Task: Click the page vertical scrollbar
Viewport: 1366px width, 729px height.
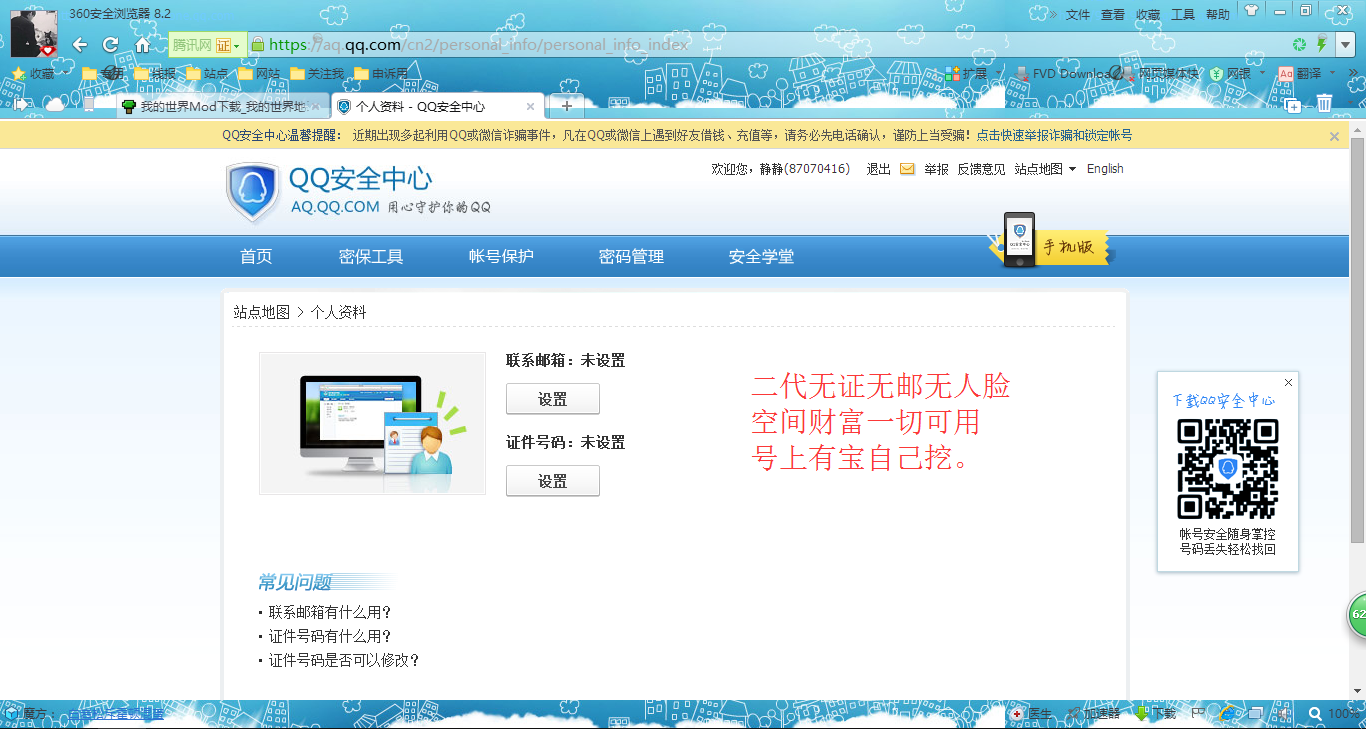Action: (1357, 340)
